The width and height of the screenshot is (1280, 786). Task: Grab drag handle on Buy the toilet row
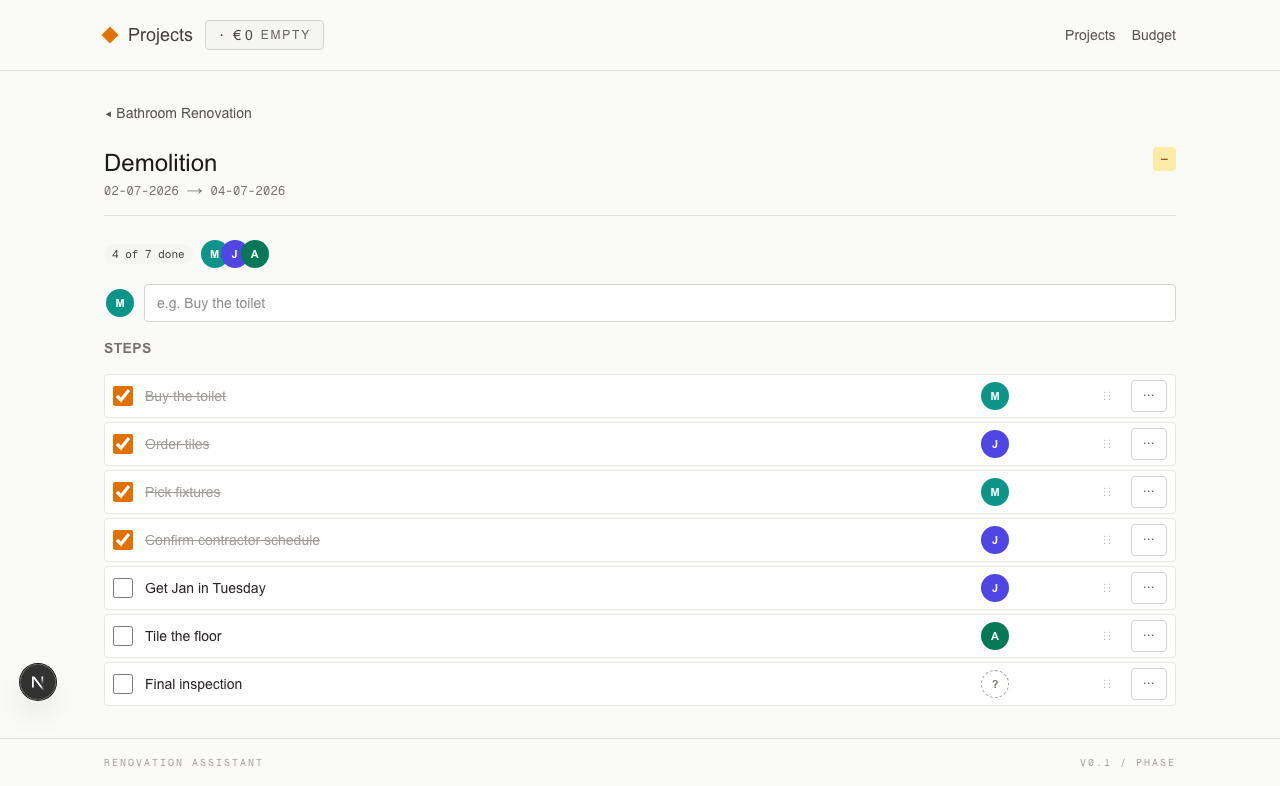[1107, 396]
